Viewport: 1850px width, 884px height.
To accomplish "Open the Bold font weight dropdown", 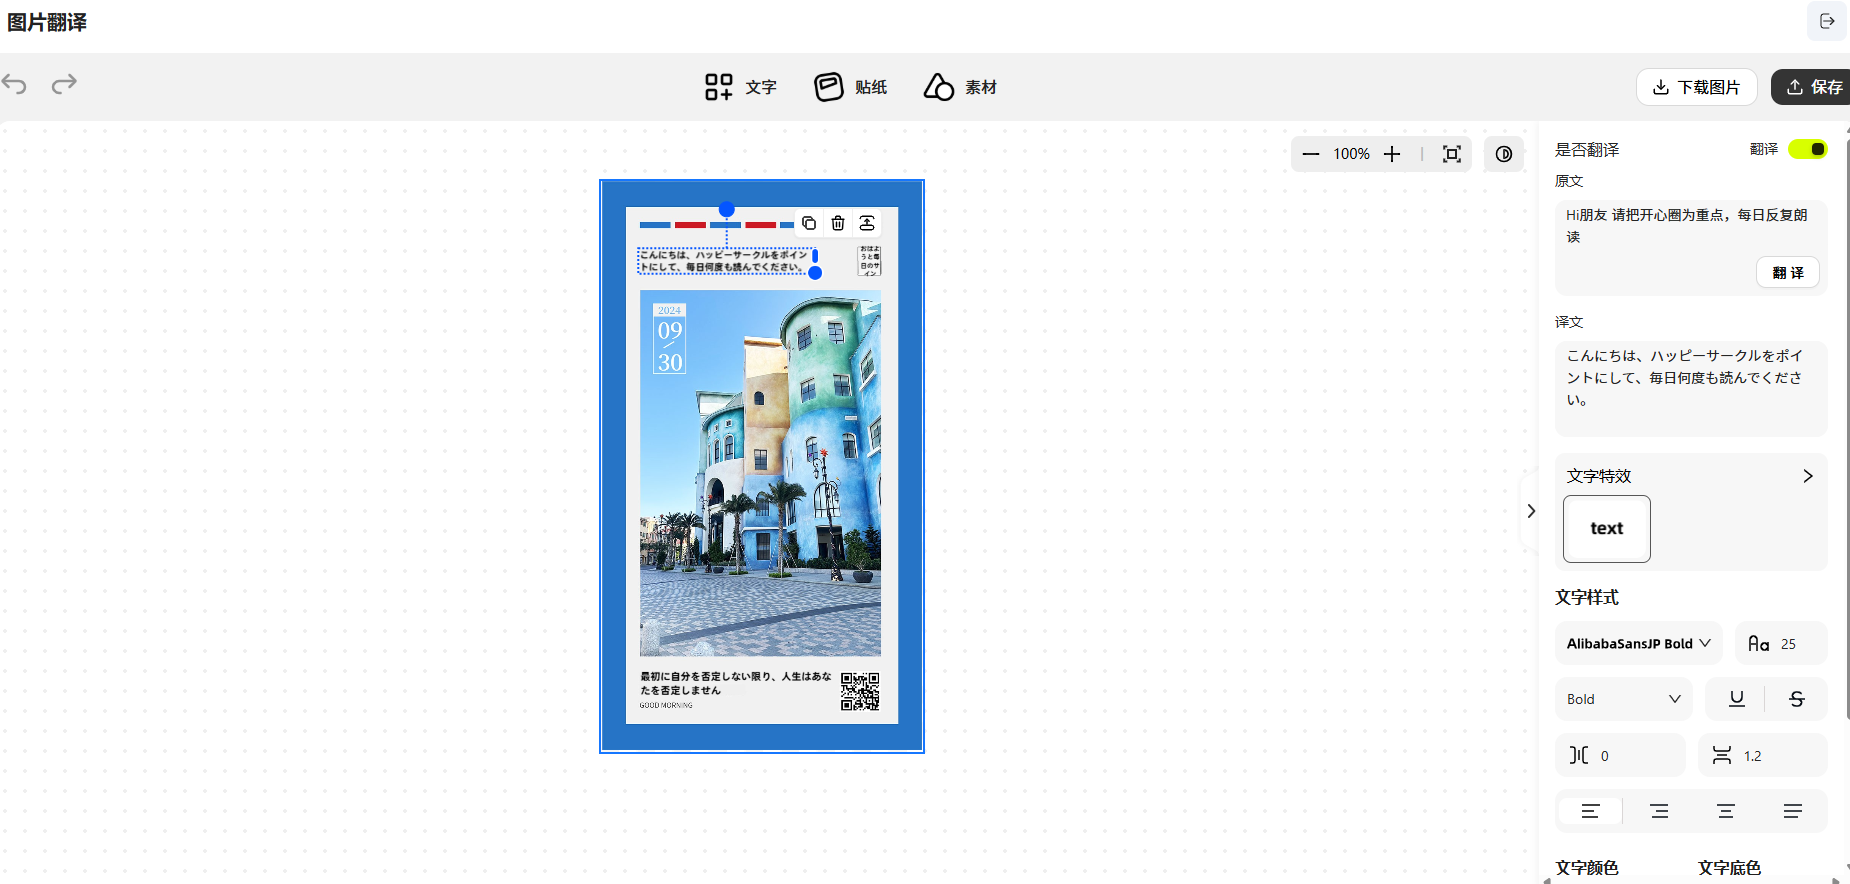I will [x=1623, y=699].
